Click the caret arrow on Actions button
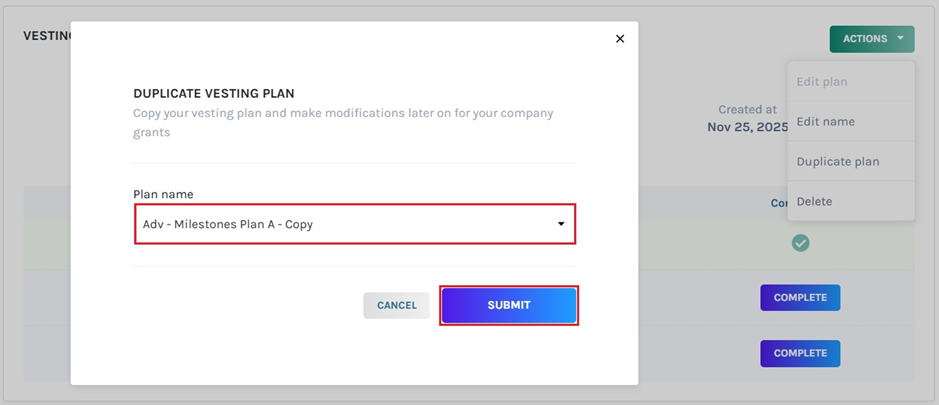Screen dimensions: 939x405 (x=900, y=39)
